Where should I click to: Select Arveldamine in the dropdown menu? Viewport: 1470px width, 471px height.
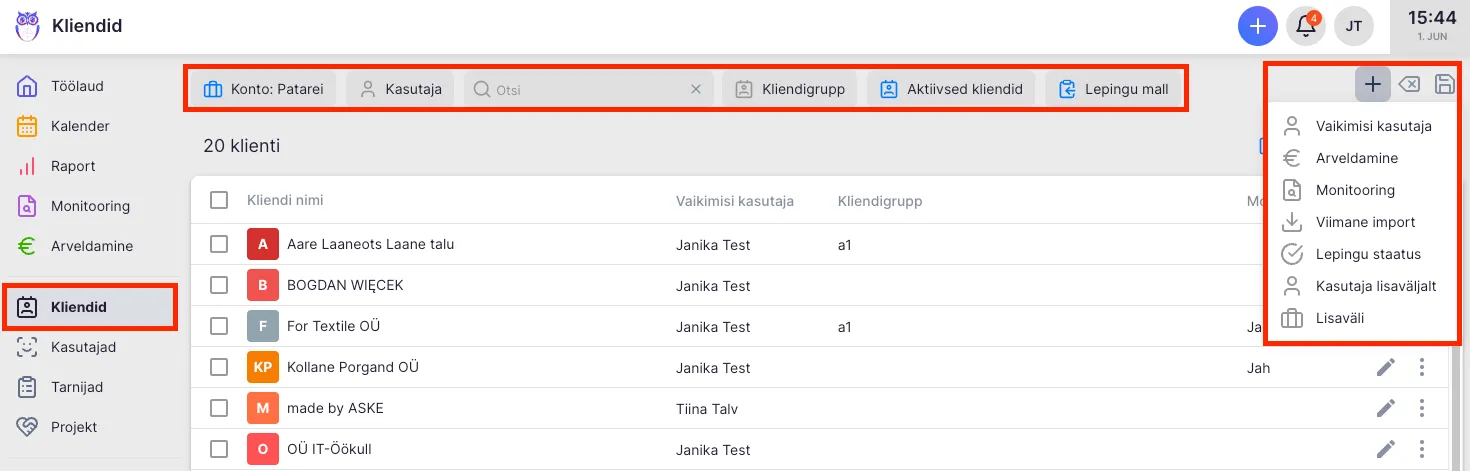point(1356,158)
